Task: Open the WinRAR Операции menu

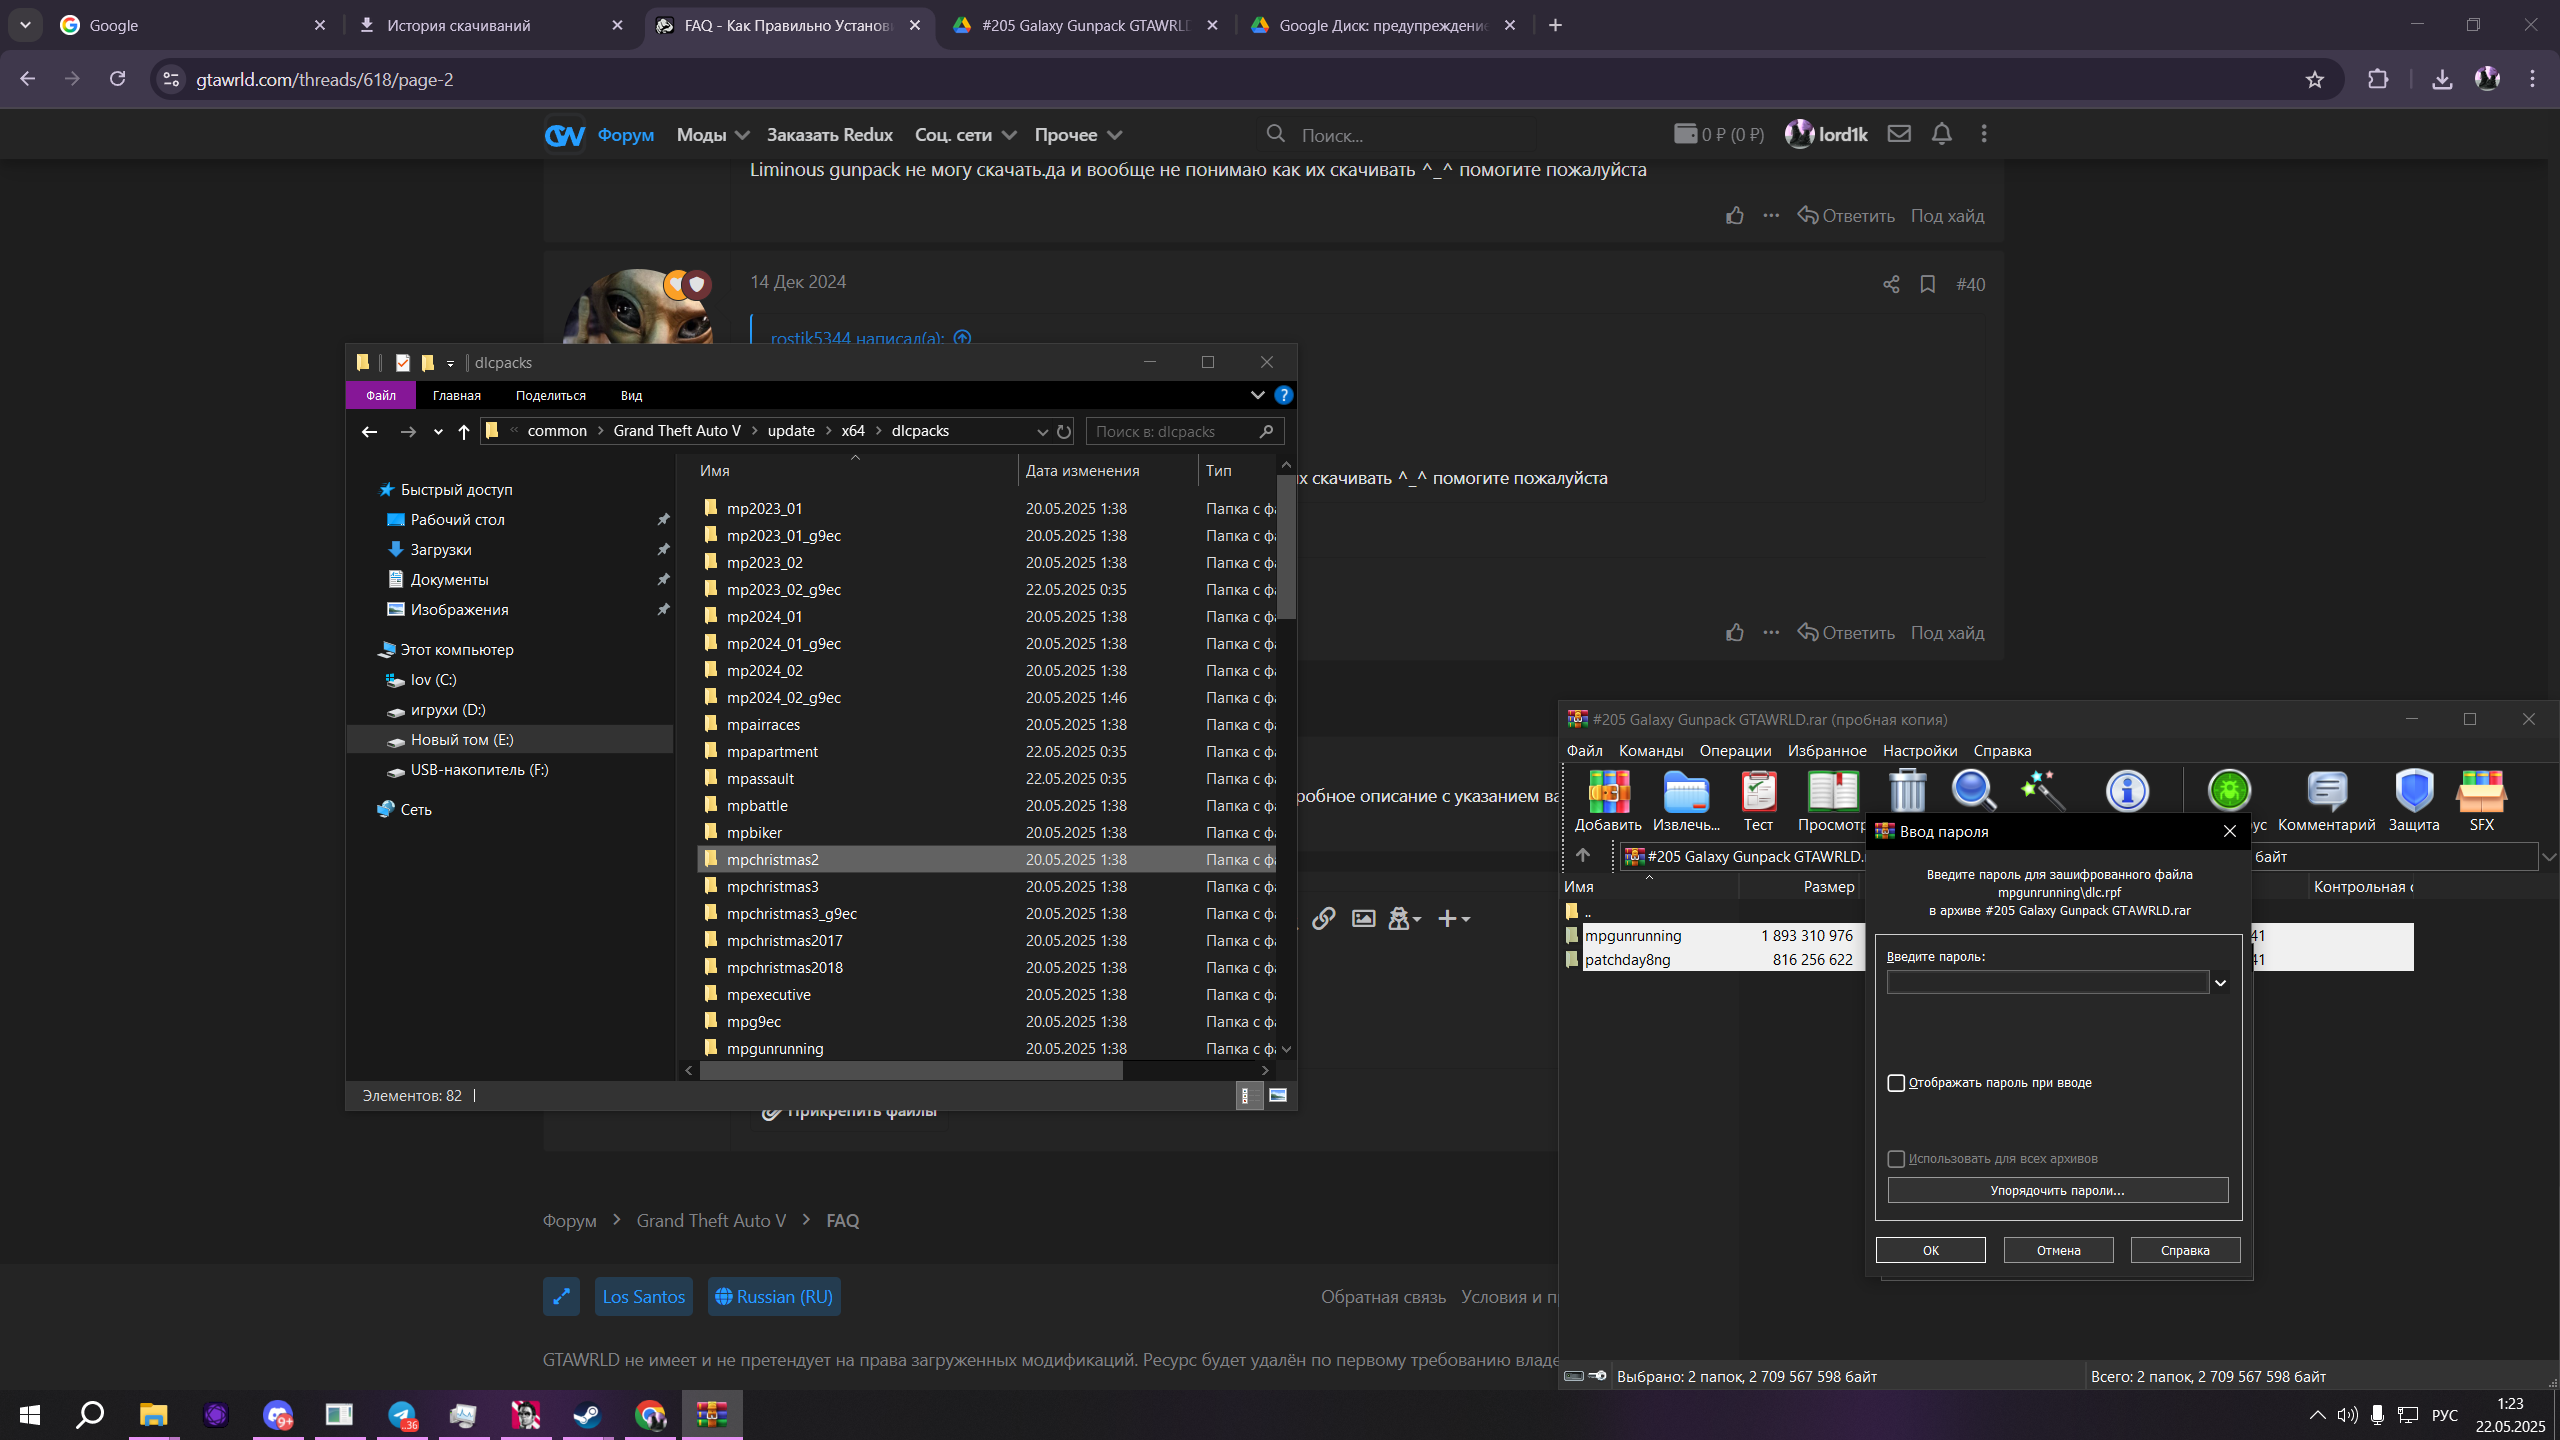Action: pos(1735,751)
